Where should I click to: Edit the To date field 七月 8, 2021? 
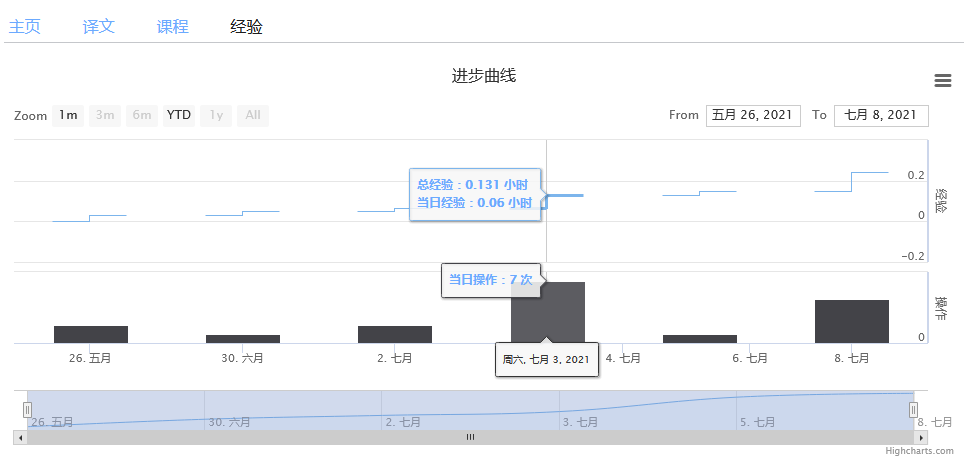tap(881, 116)
